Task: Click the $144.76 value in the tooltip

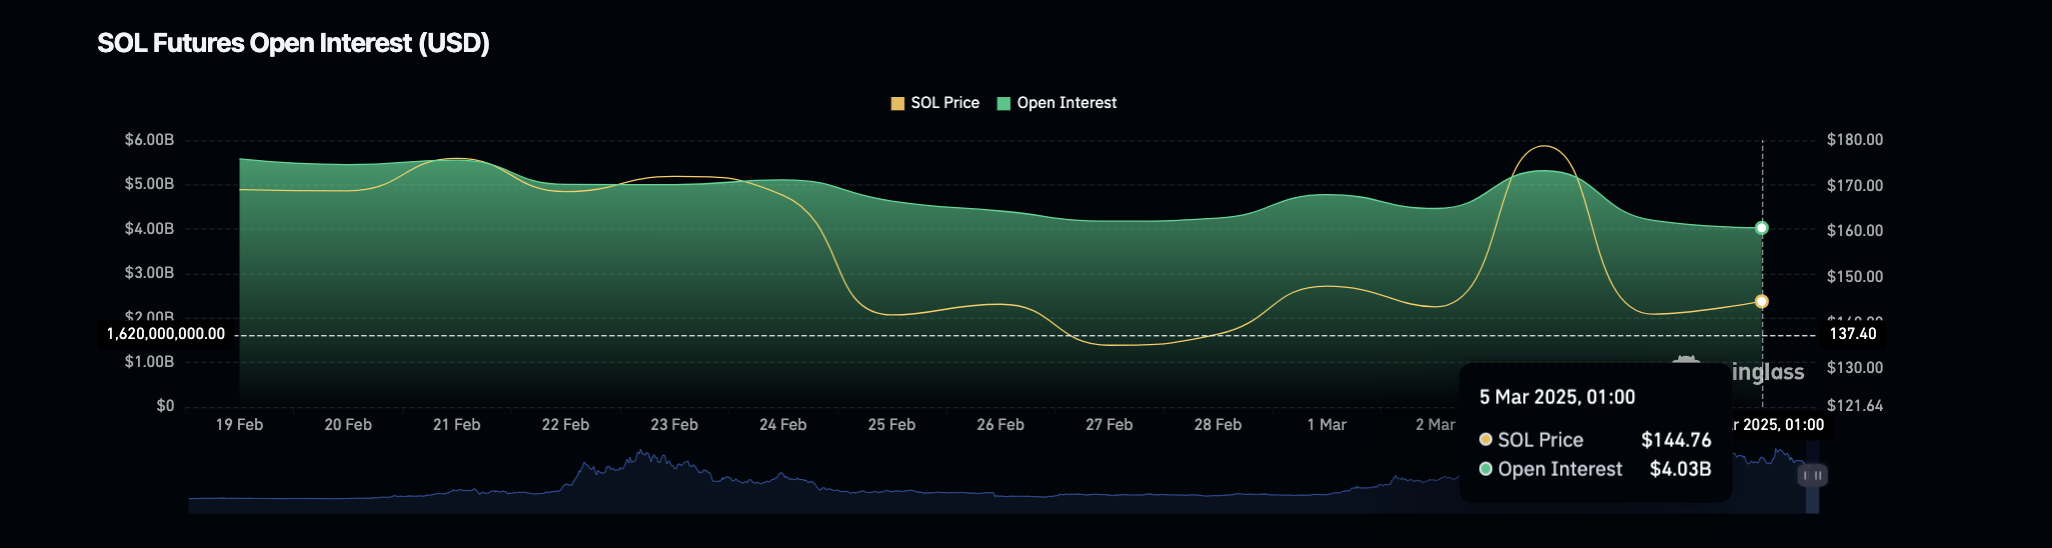Action: pyautogui.click(x=1675, y=440)
